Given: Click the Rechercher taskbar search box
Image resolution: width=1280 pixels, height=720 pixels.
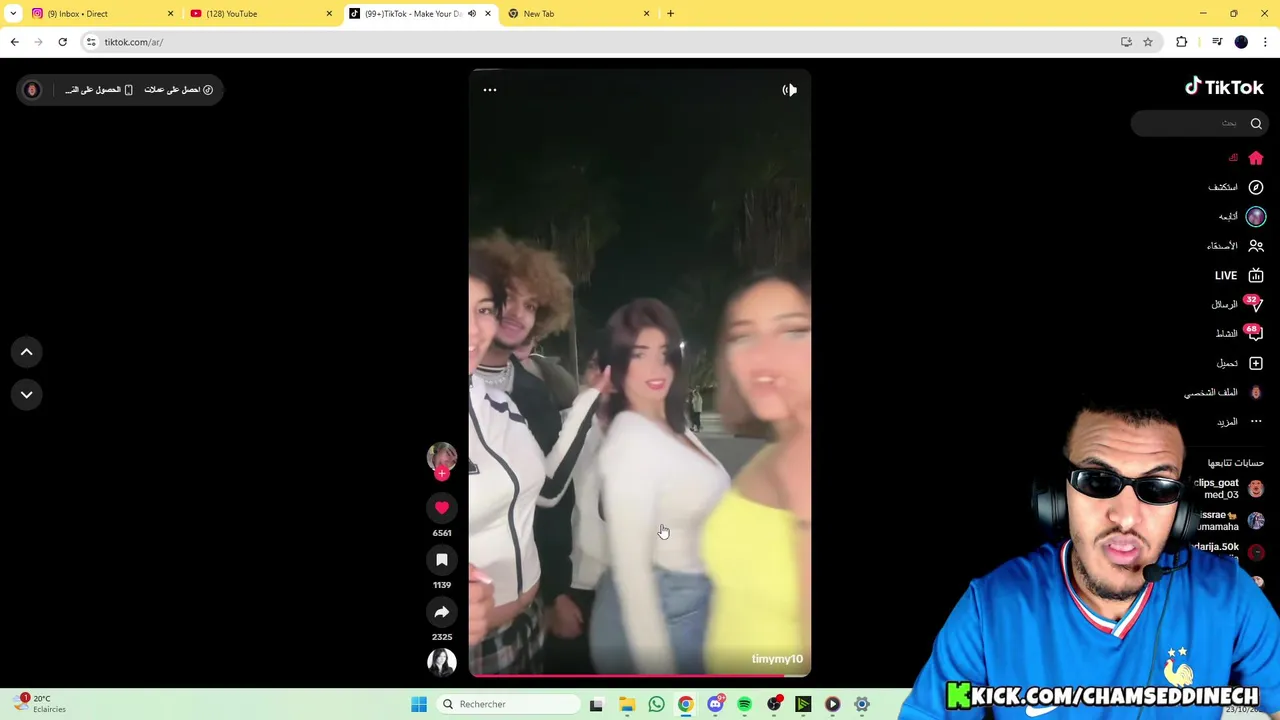Looking at the screenshot, I should point(509,704).
